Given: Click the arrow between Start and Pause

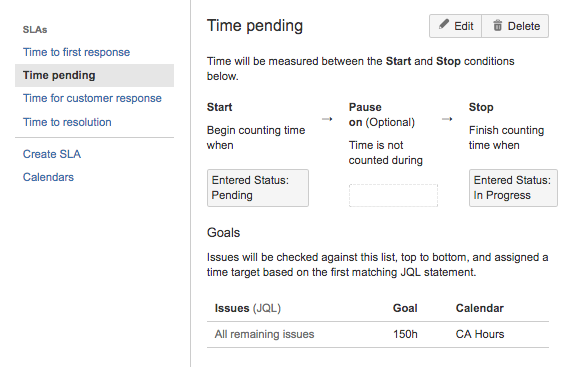Looking at the screenshot, I should [x=327, y=119].
